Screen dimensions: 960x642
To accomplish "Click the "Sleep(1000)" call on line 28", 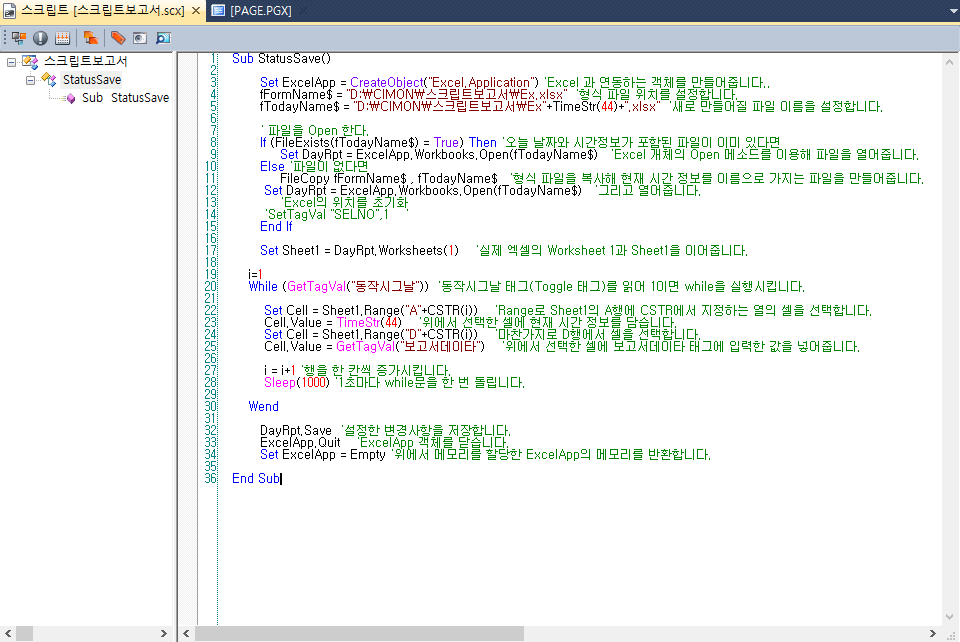I will (297, 383).
